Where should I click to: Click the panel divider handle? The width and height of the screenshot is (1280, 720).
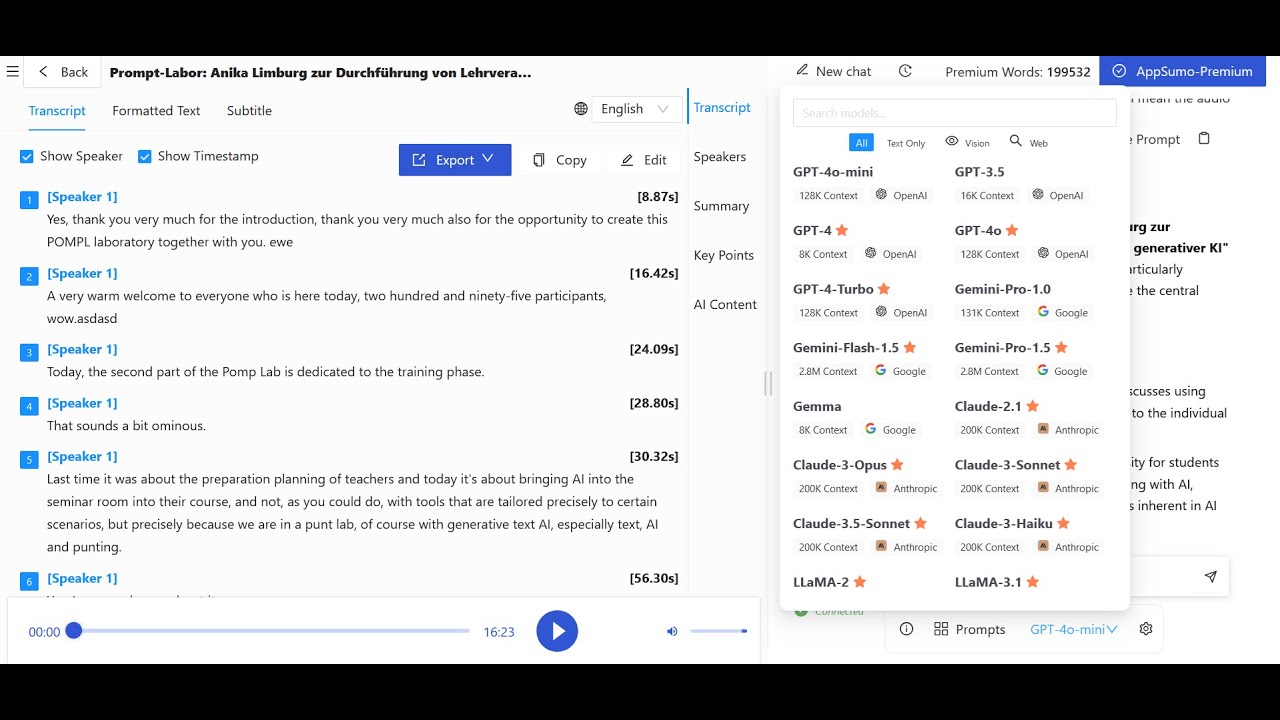pyautogui.click(x=768, y=383)
